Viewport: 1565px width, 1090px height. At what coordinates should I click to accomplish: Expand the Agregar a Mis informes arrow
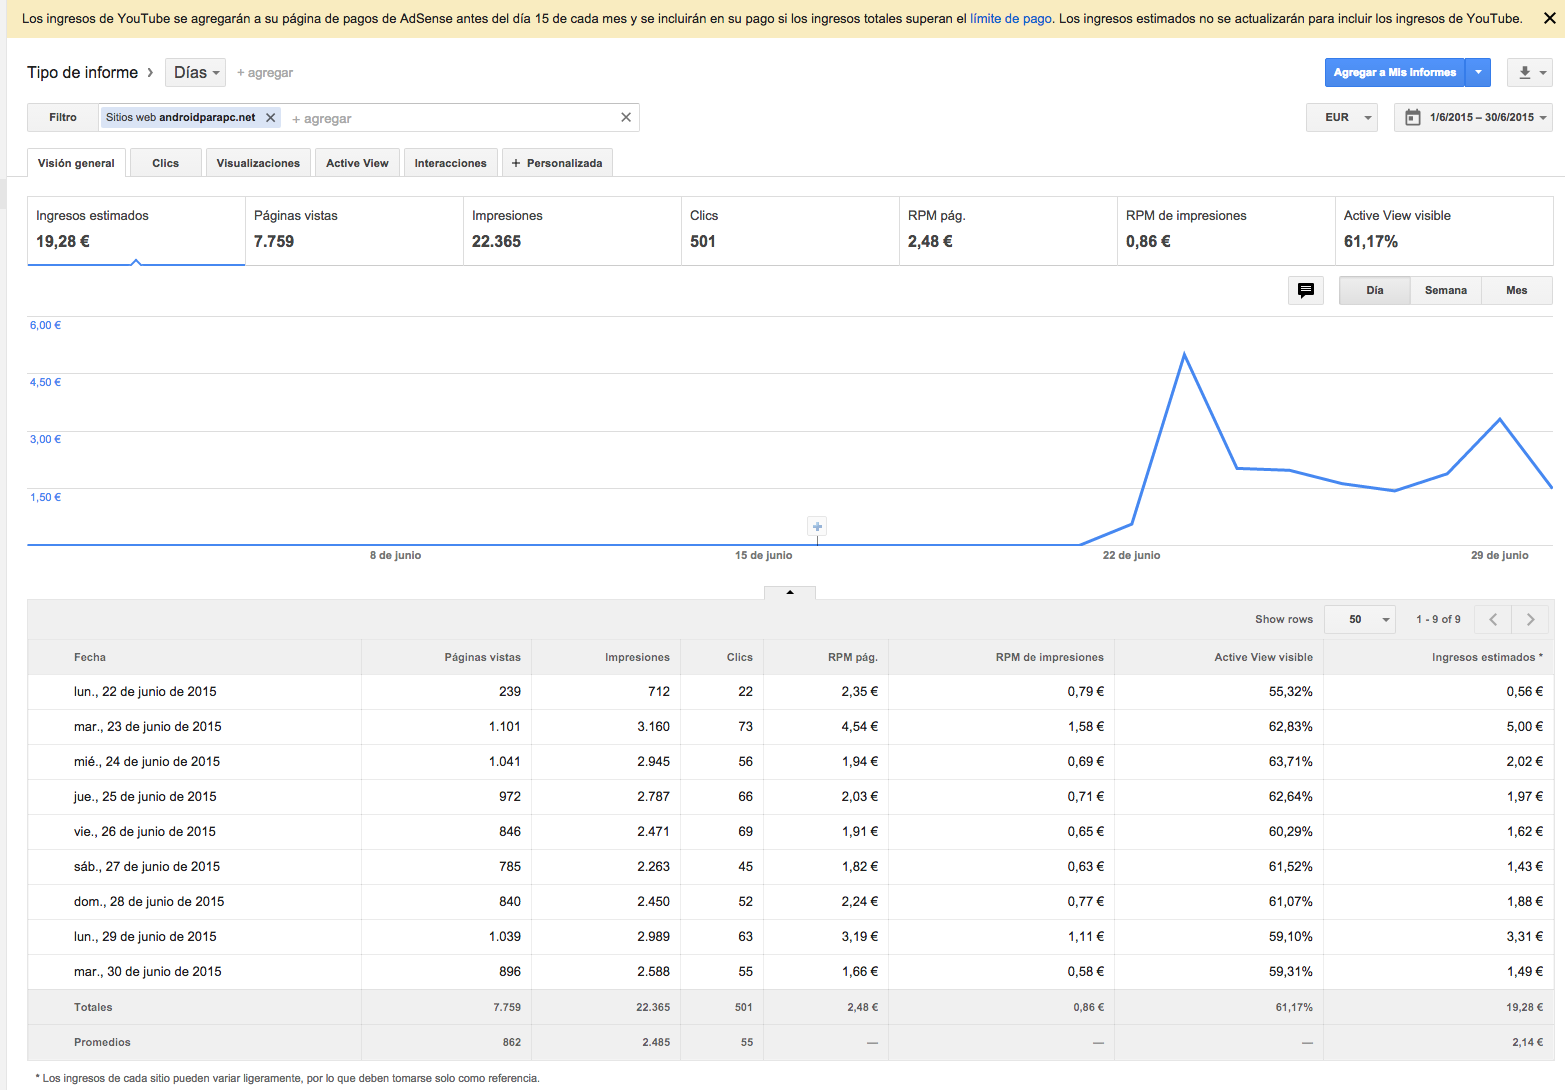1478,72
